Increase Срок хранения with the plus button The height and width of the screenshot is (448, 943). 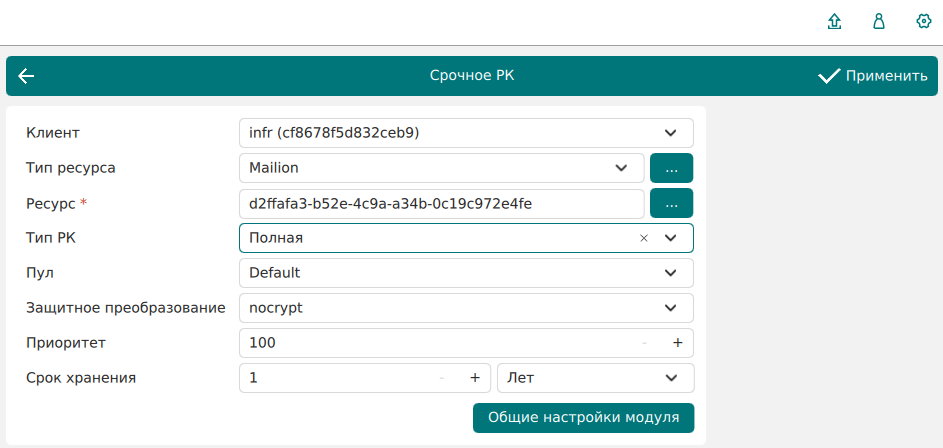pyautogui.click(x=475, y=378)
